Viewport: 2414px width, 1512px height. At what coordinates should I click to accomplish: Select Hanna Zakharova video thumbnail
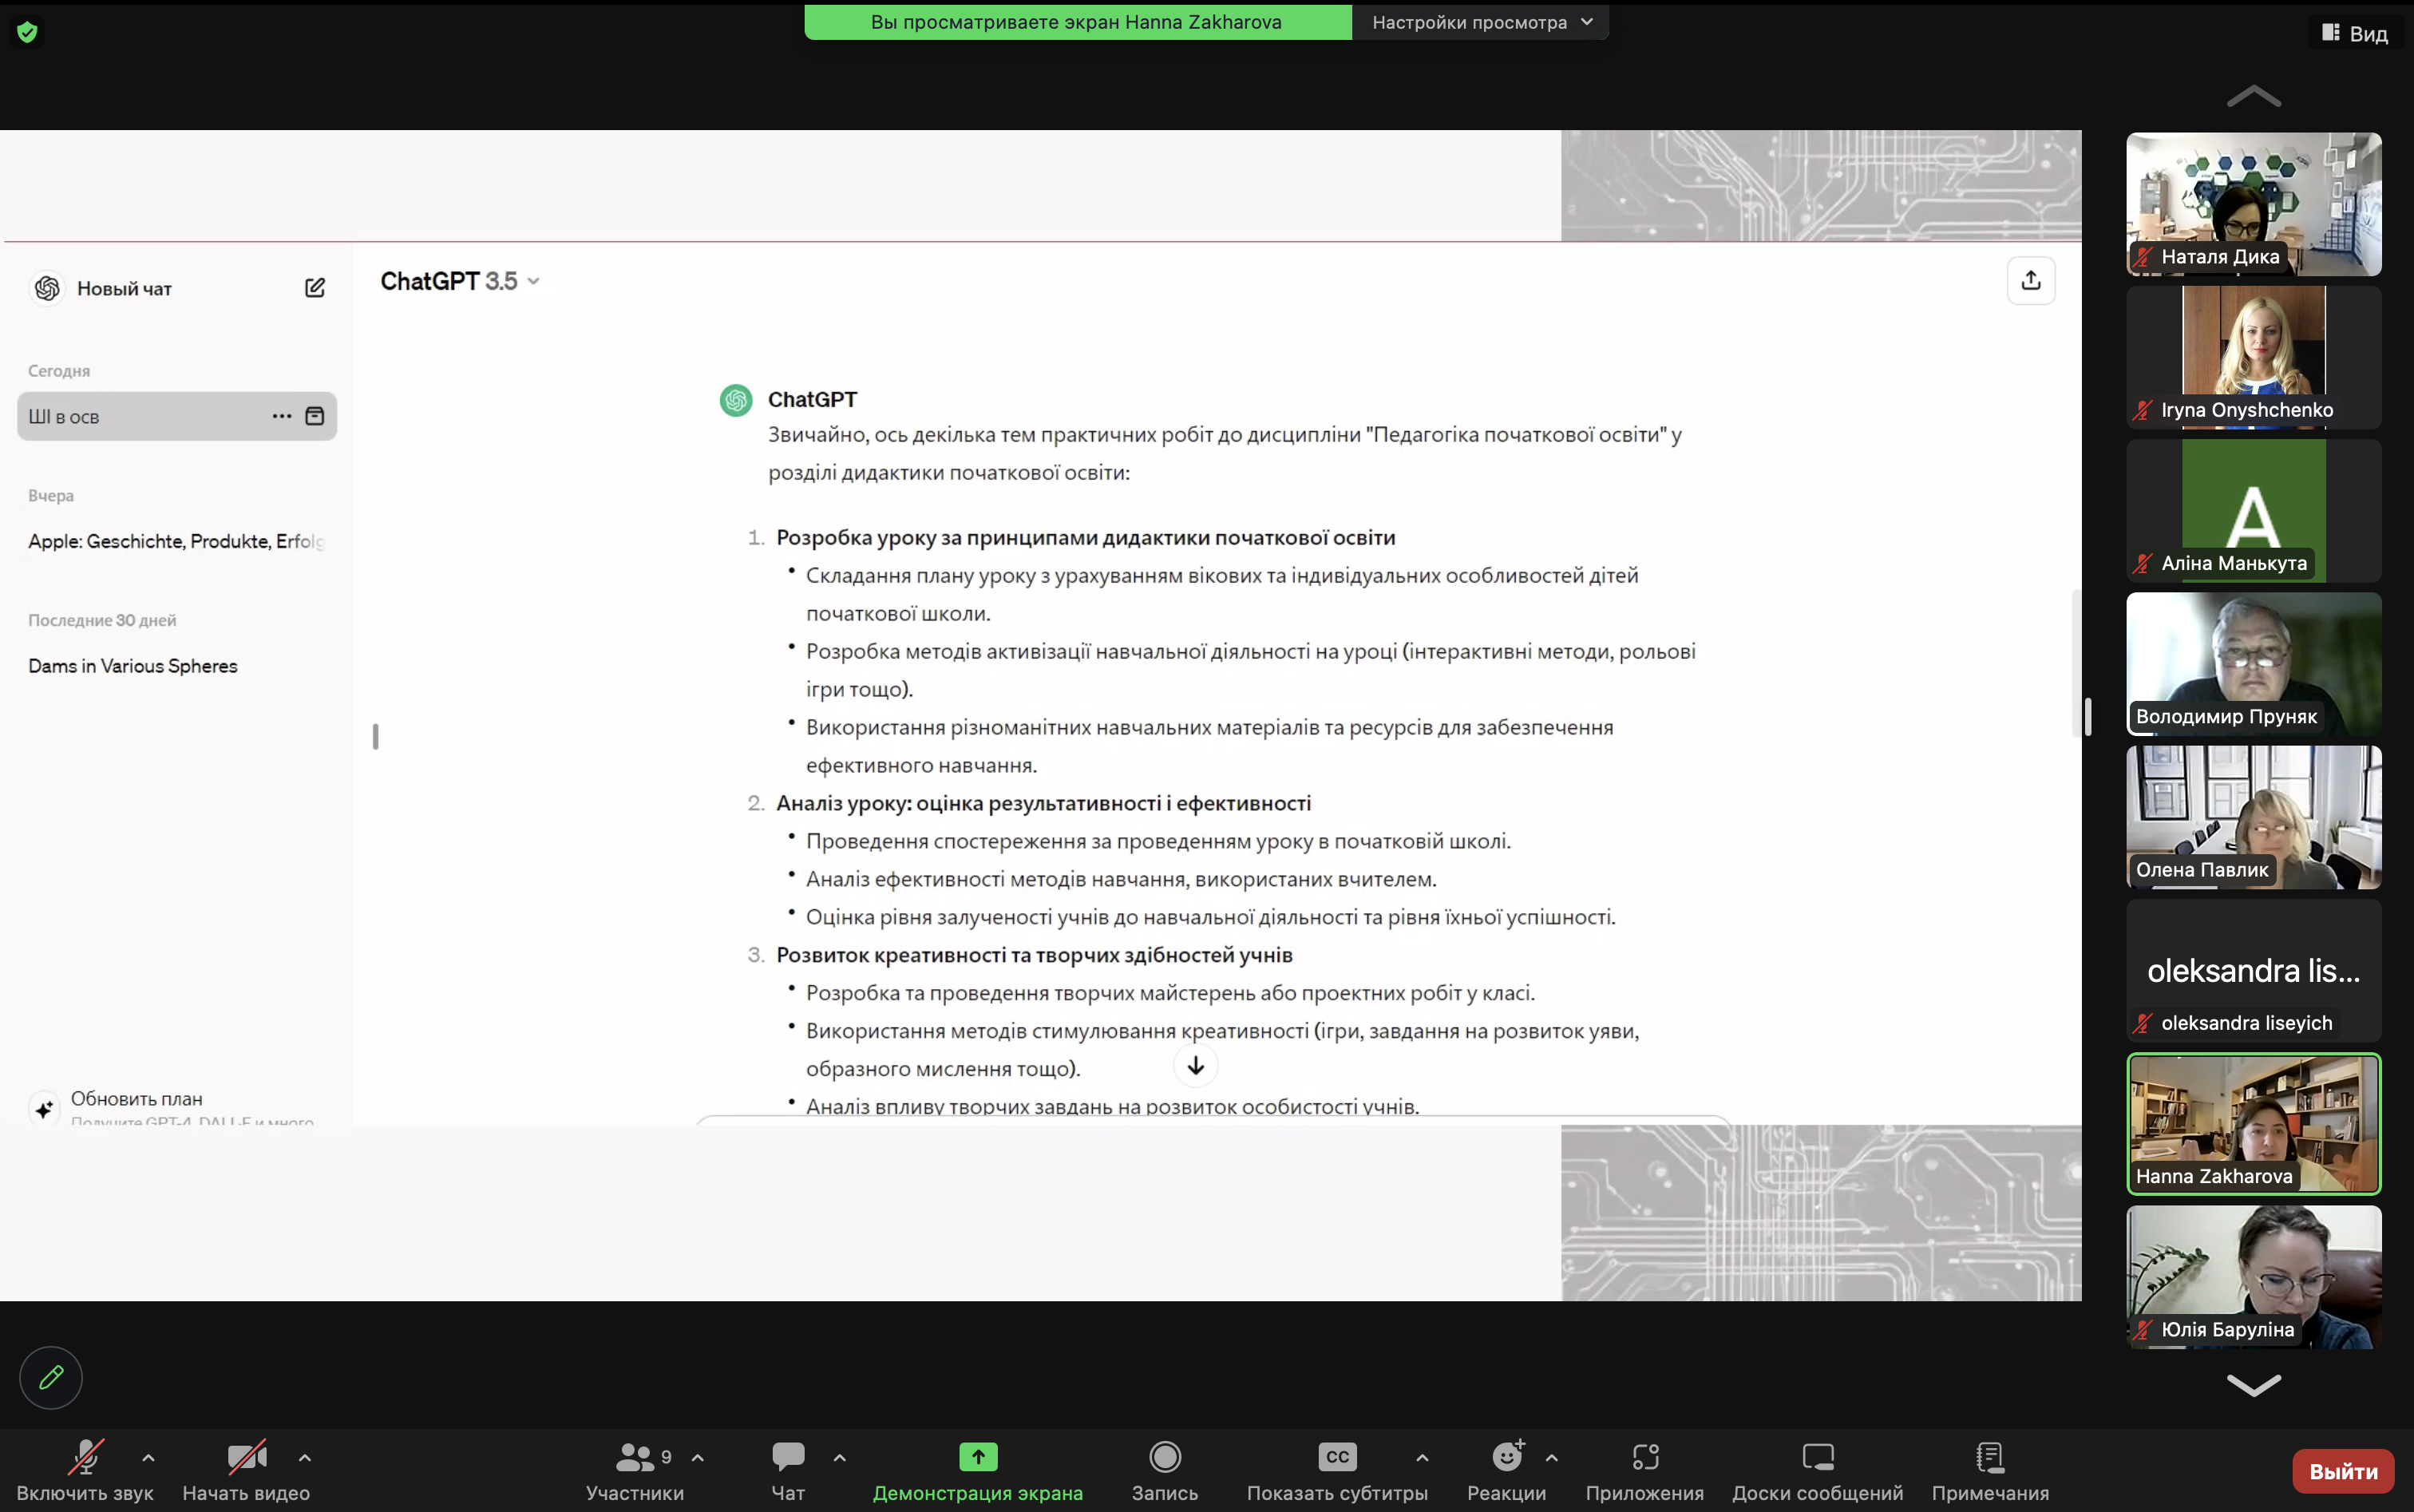point(2253,1123)
